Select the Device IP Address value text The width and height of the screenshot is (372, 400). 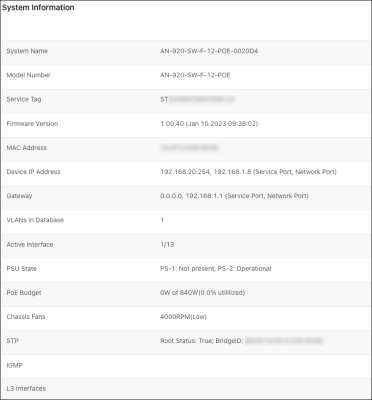point(248,172)
